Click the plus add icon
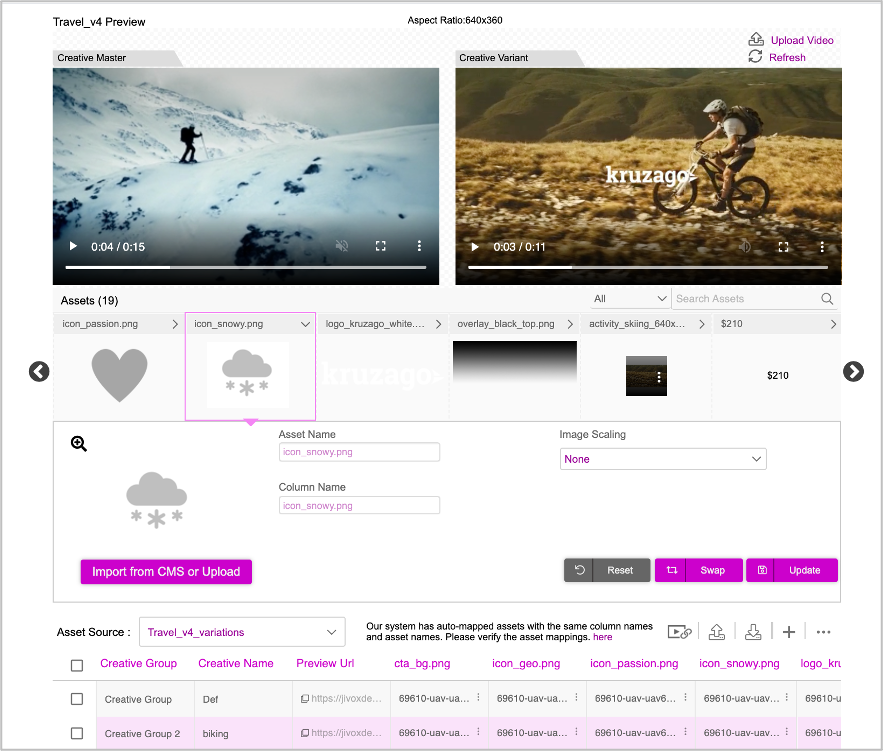Screen dimensions: 884x752 pyautogui.click(x=789, y=632)
